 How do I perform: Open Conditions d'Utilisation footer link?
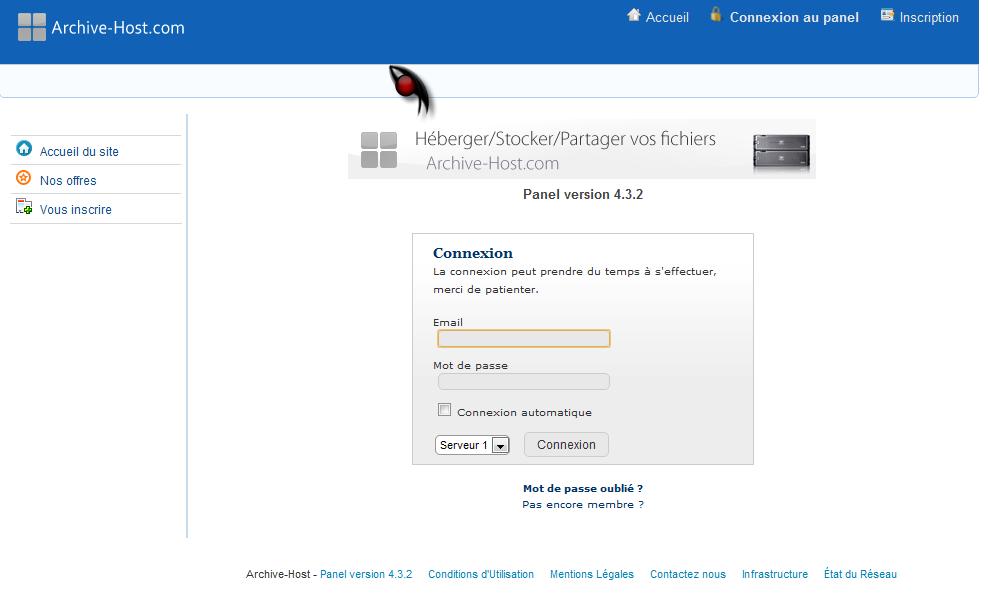pyautogui.click(x=481, y=574)
